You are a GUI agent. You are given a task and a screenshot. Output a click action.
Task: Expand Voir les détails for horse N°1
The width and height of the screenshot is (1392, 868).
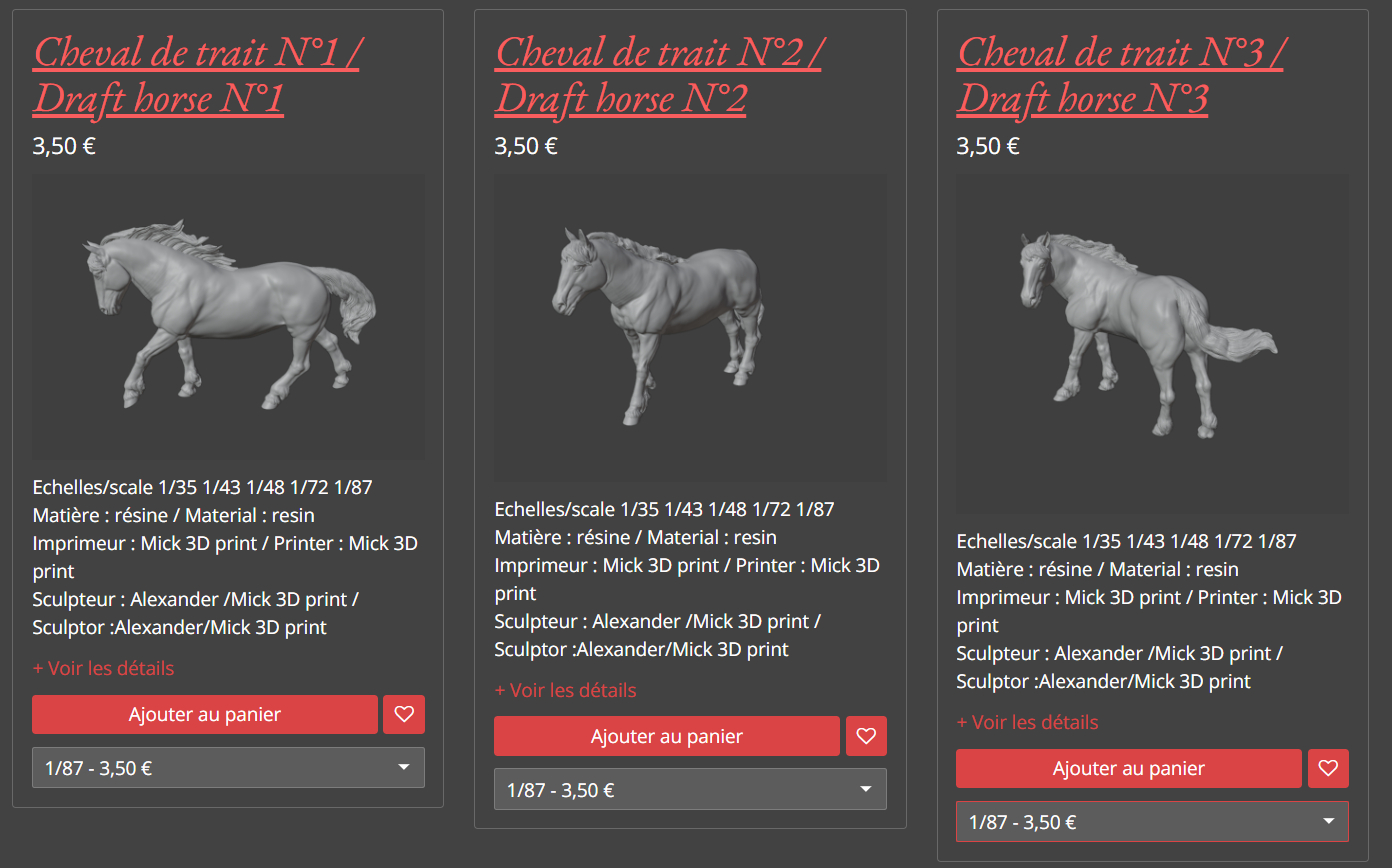click(103, 668)
